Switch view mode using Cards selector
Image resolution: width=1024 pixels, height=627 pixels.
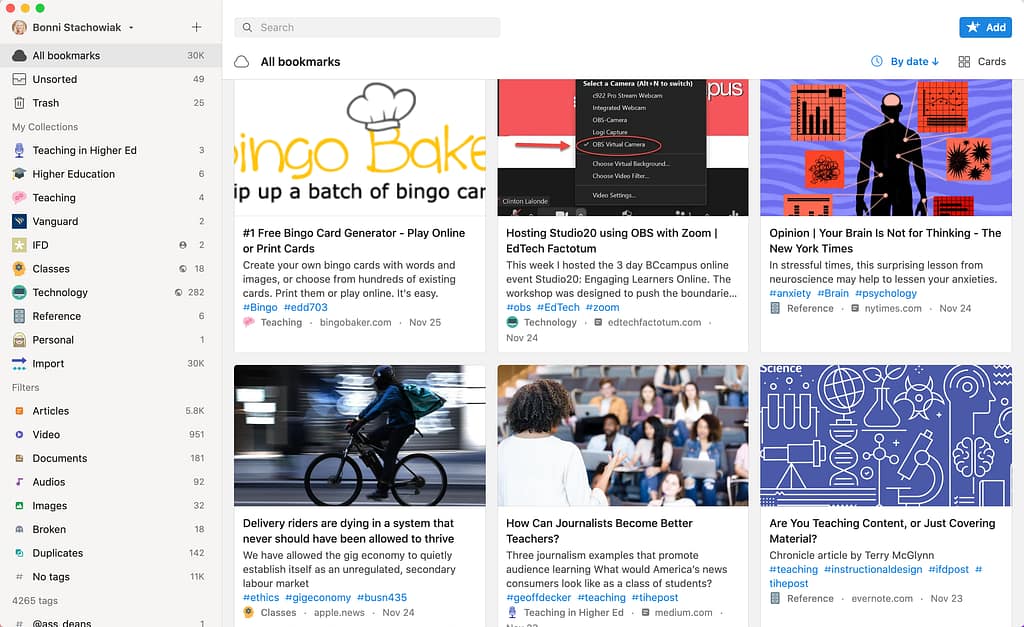click(981, 62)
